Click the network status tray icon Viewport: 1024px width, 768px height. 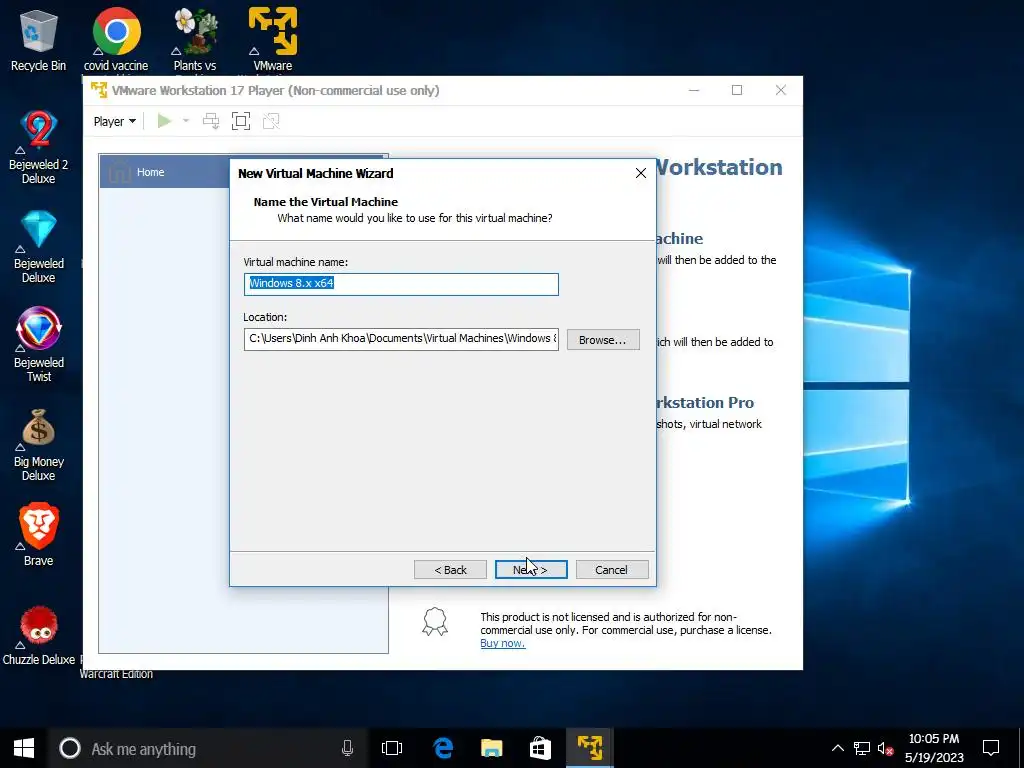(x=862, y=748)
